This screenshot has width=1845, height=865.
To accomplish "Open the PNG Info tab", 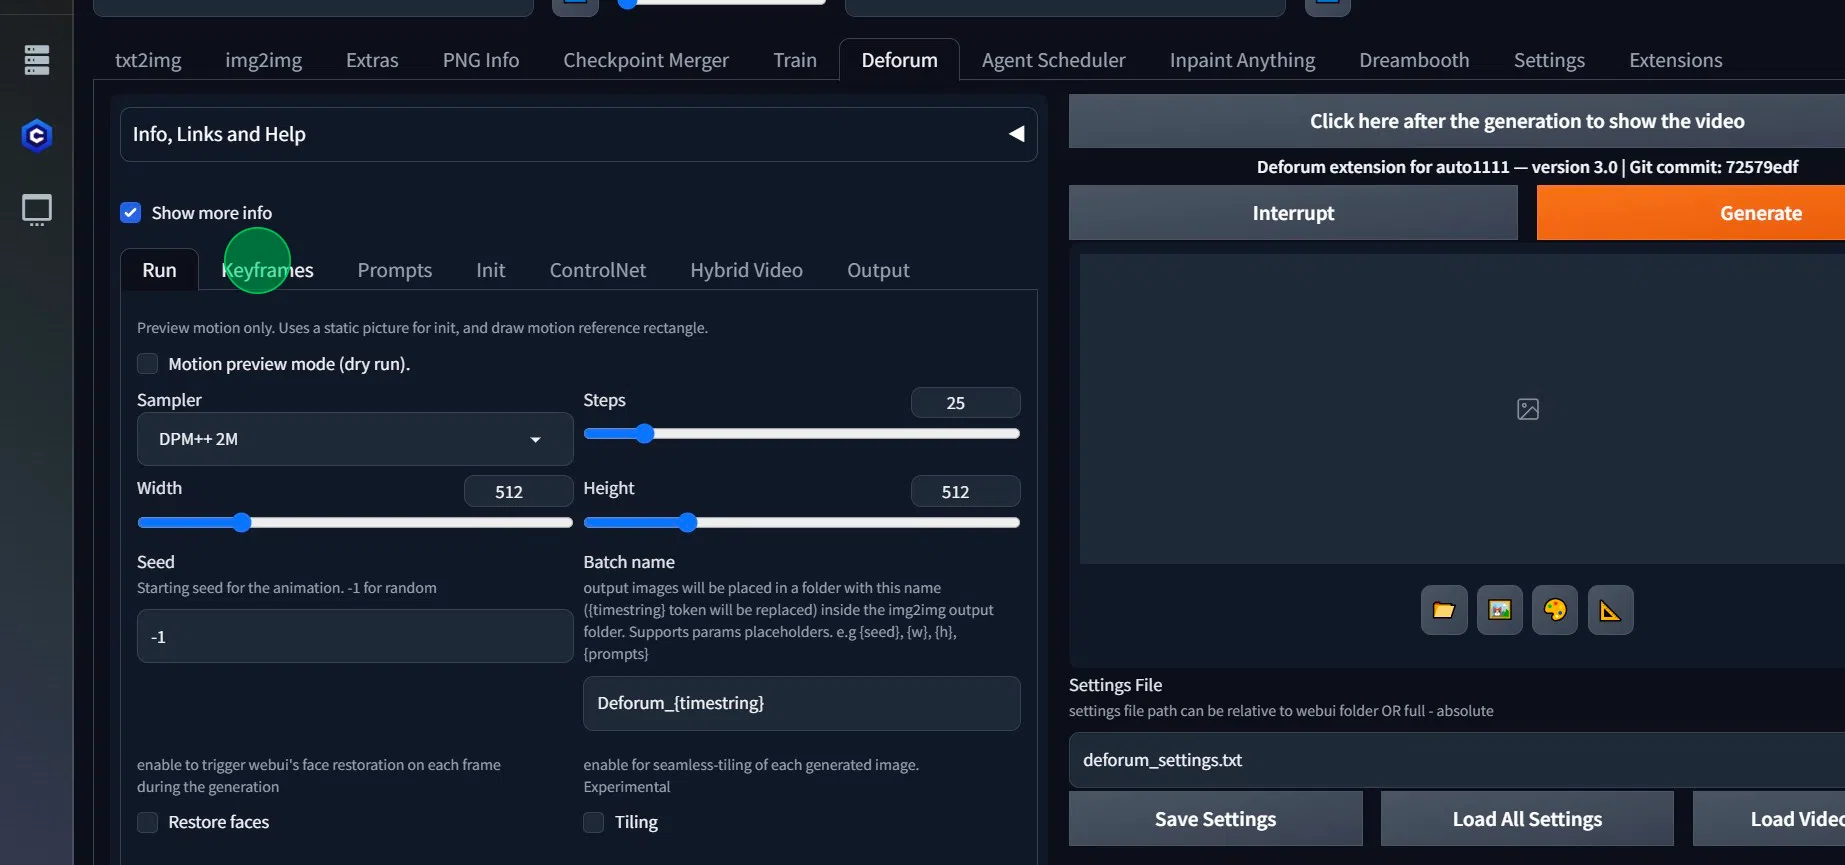I will [481, 60].
